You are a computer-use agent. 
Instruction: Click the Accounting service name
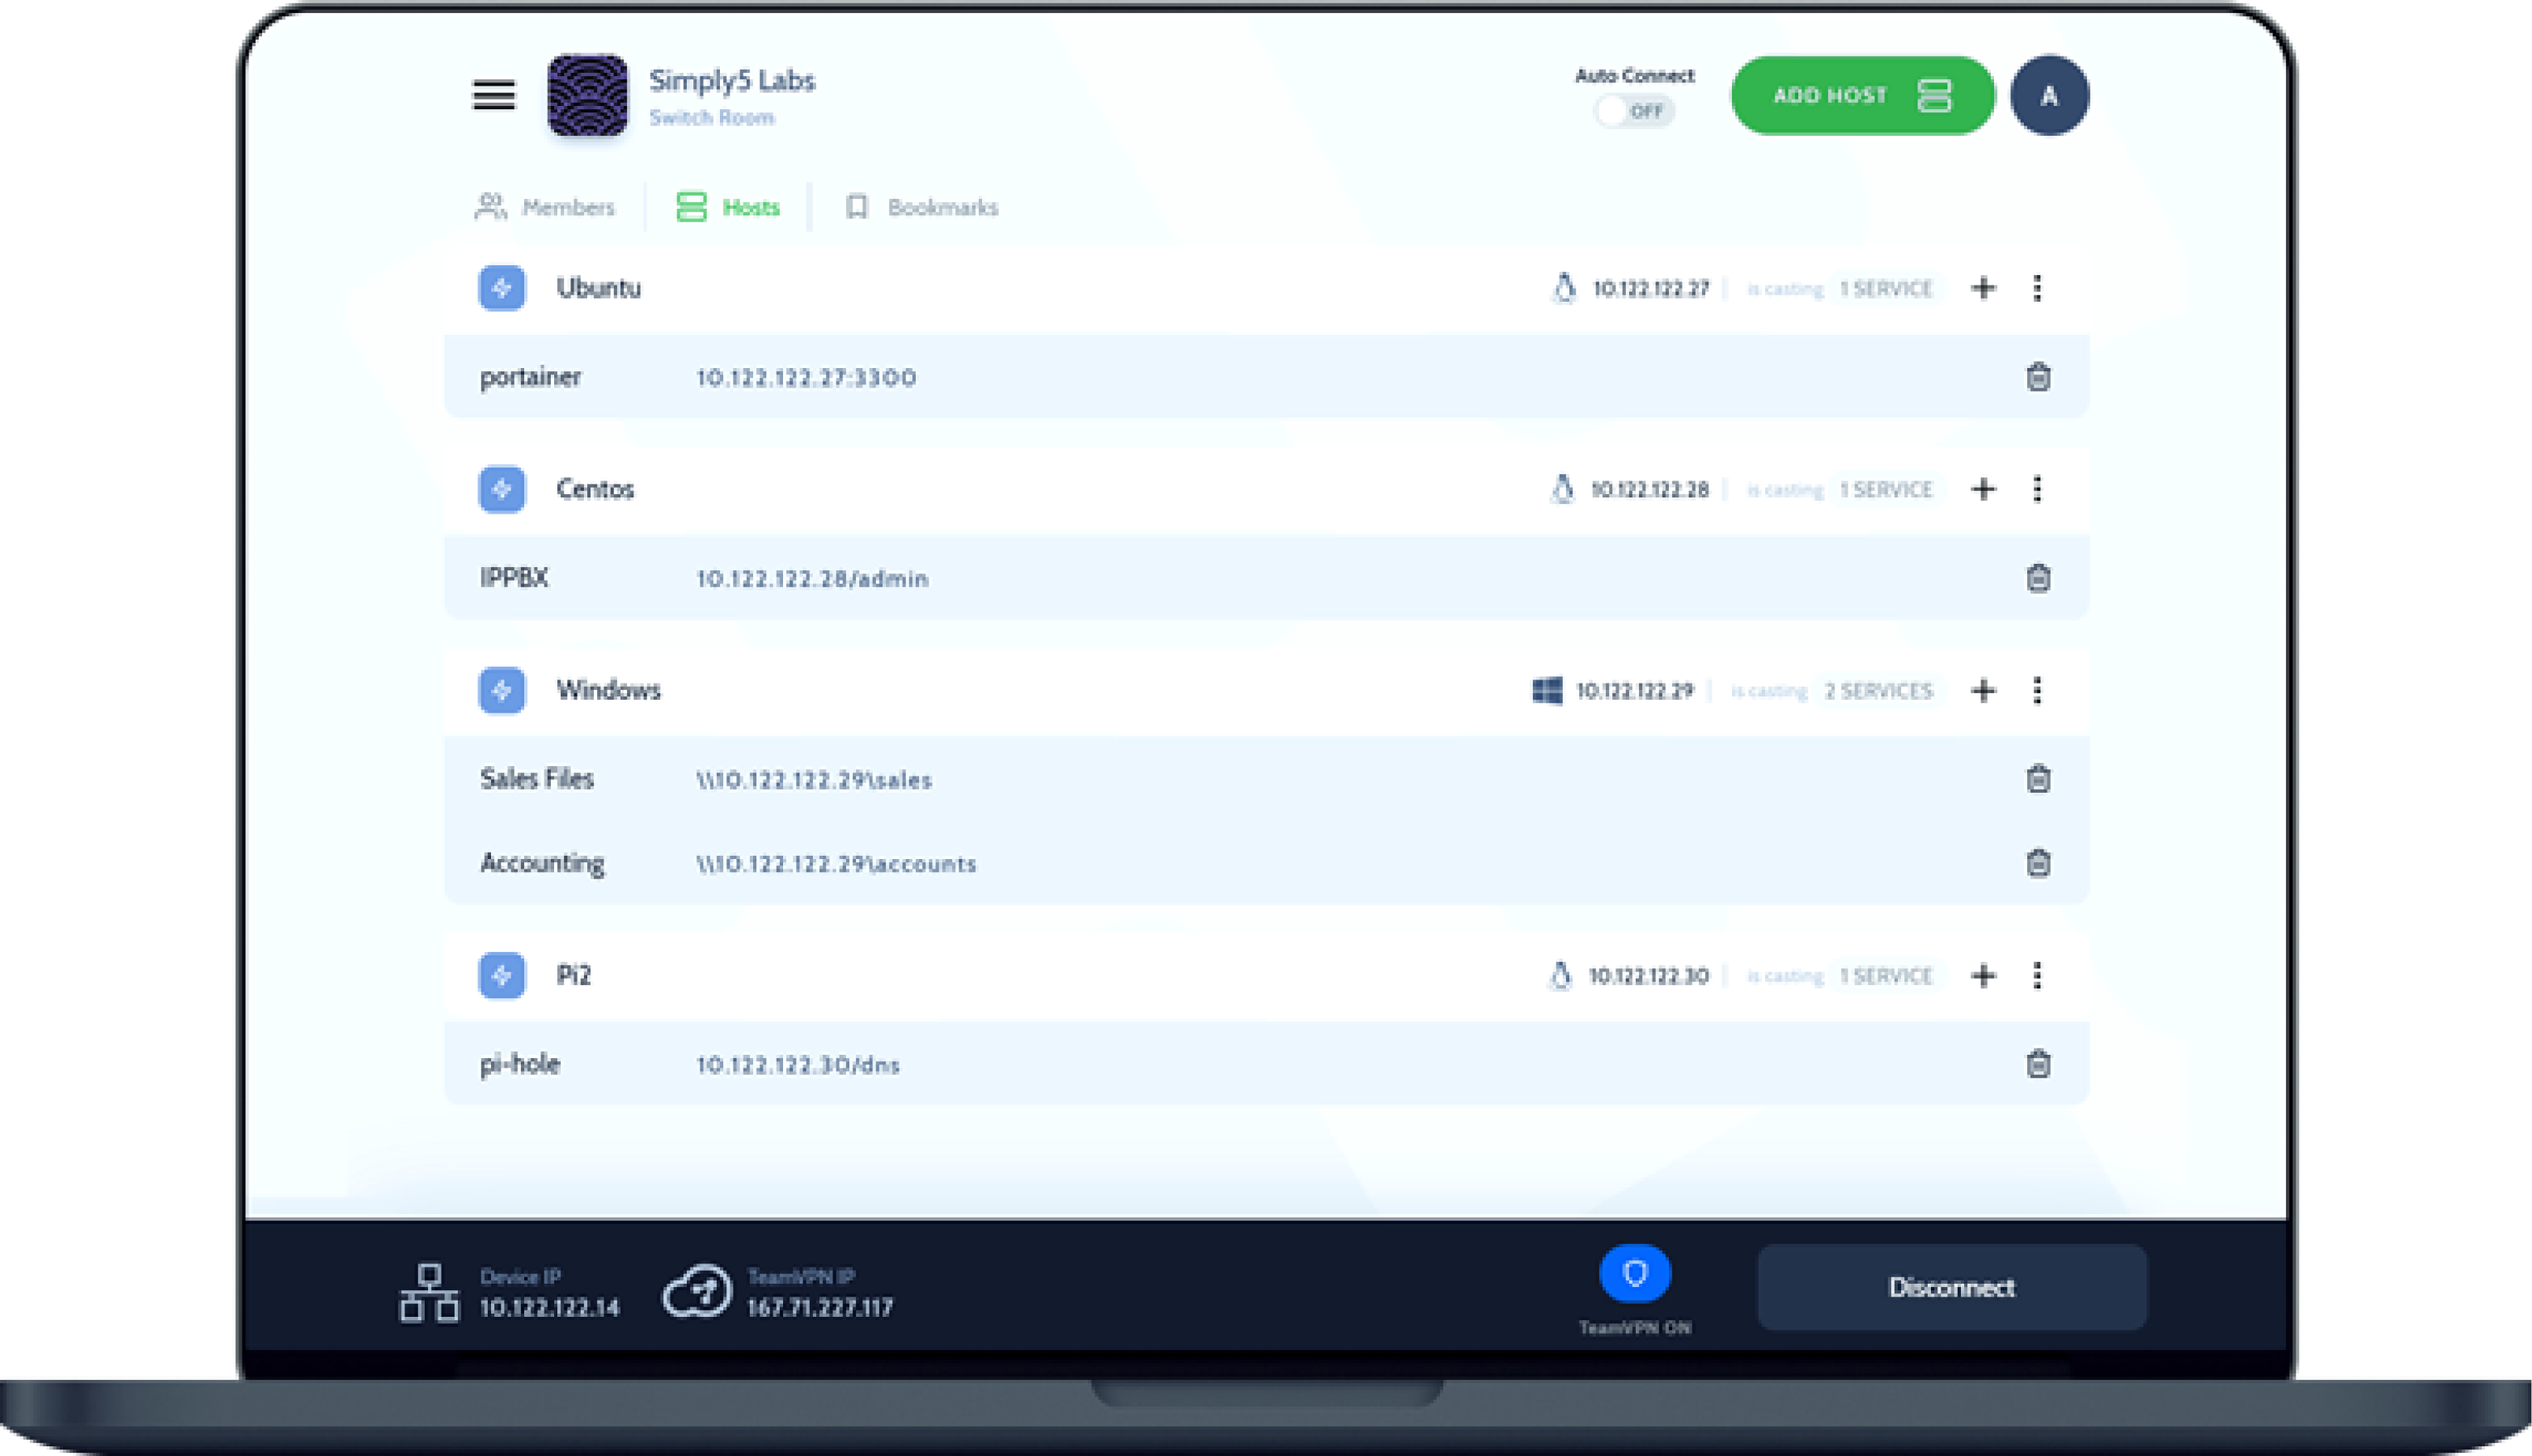click(x=542, y=863)
